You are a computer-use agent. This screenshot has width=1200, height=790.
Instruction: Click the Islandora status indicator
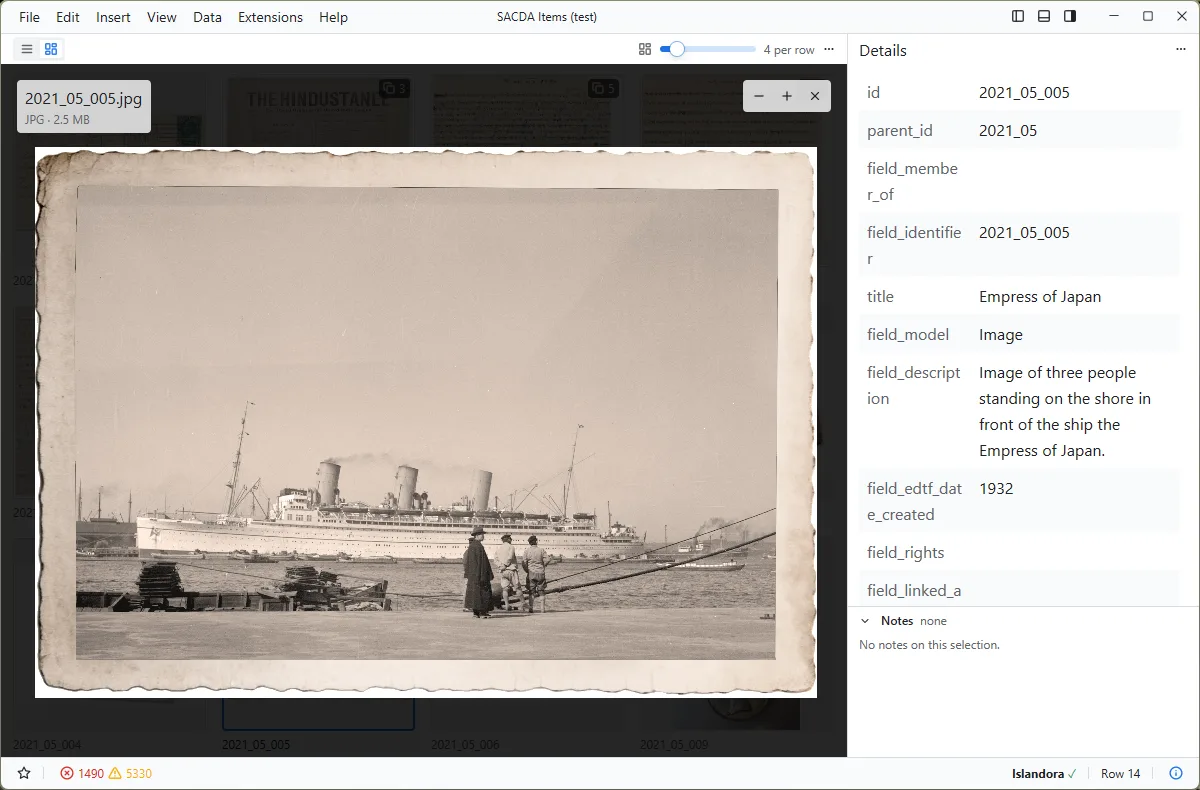tap(1045, 773)
